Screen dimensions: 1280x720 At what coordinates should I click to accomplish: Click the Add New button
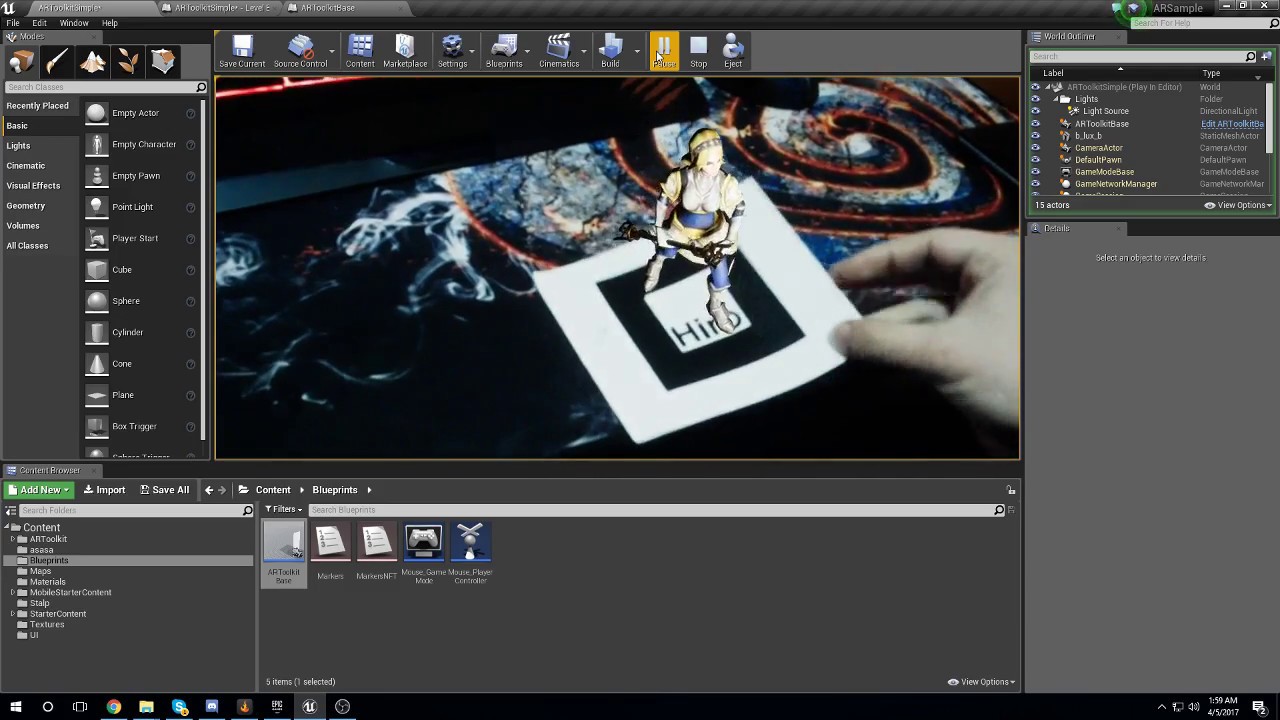pos(38,490)
